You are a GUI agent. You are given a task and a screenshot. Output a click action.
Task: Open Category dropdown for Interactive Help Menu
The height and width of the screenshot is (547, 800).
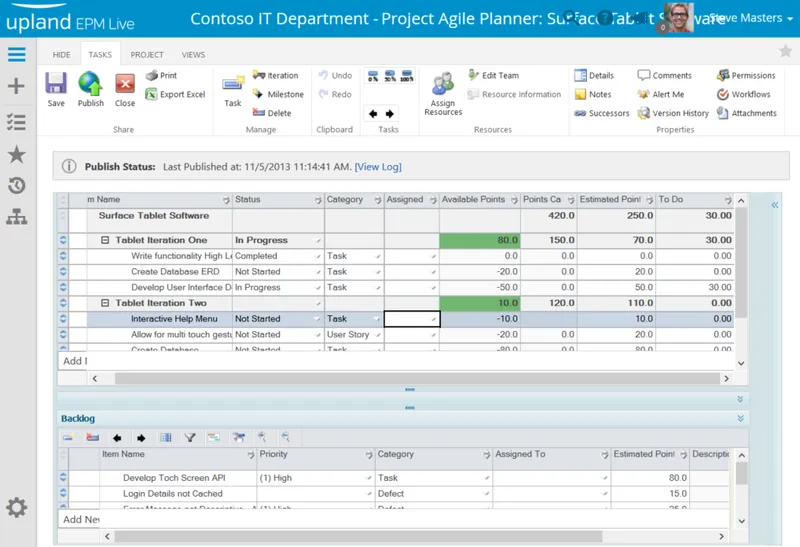click(x=377, y=319)
